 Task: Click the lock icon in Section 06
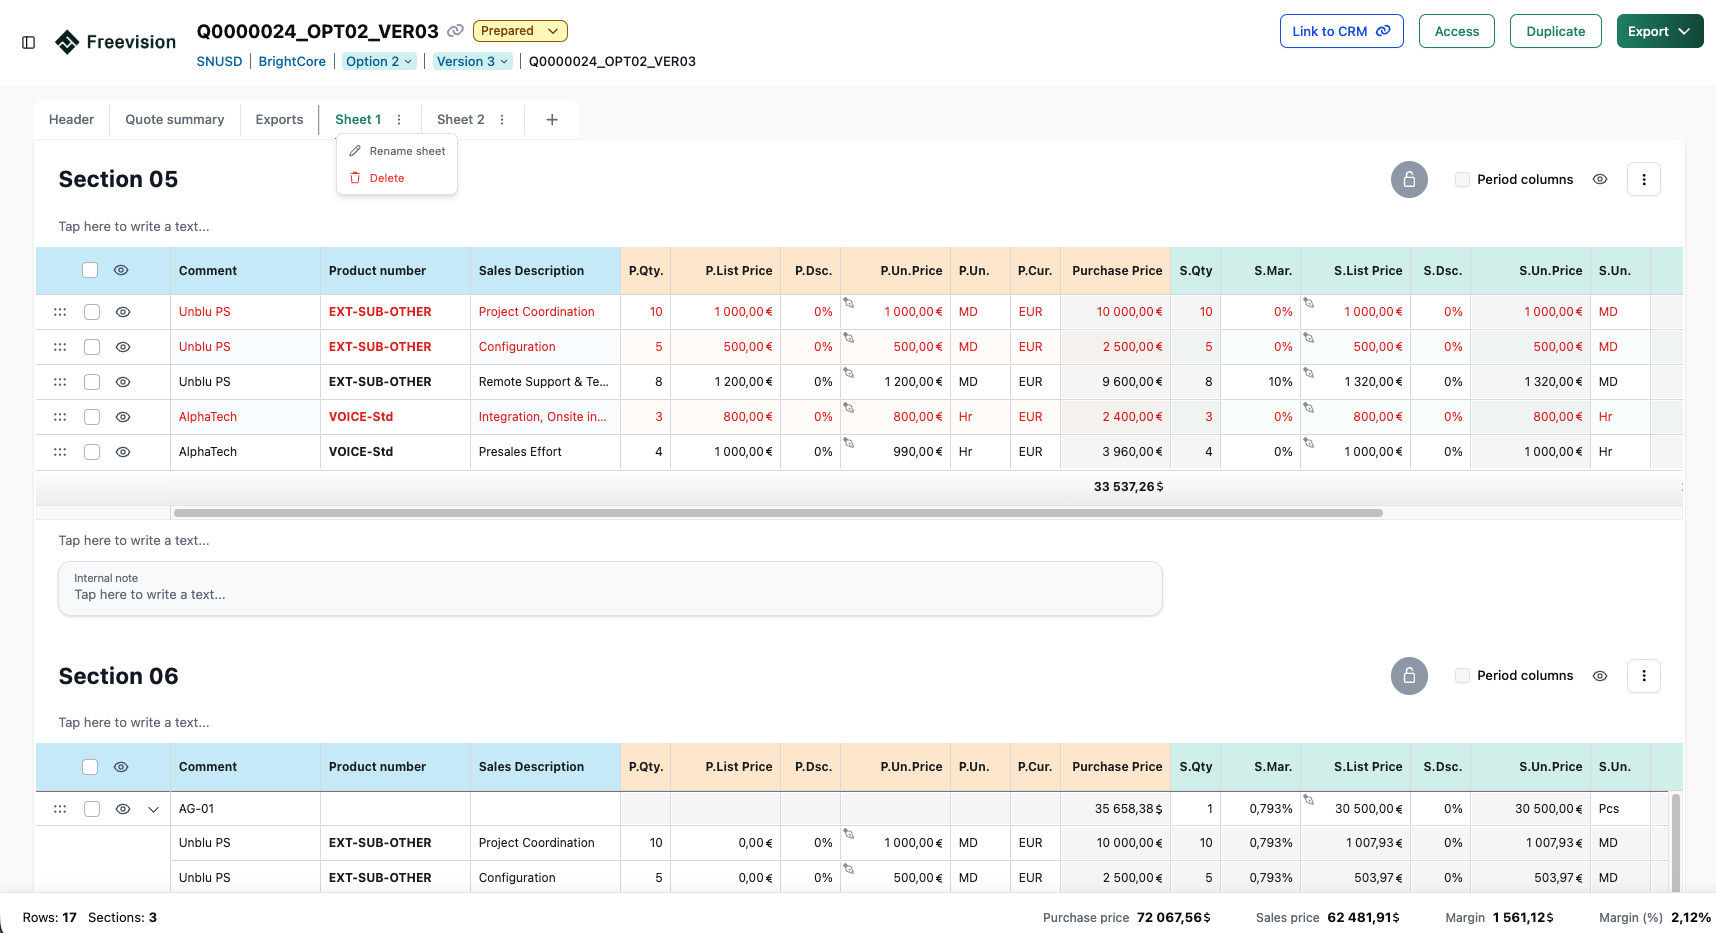[x=1408, y=676]
